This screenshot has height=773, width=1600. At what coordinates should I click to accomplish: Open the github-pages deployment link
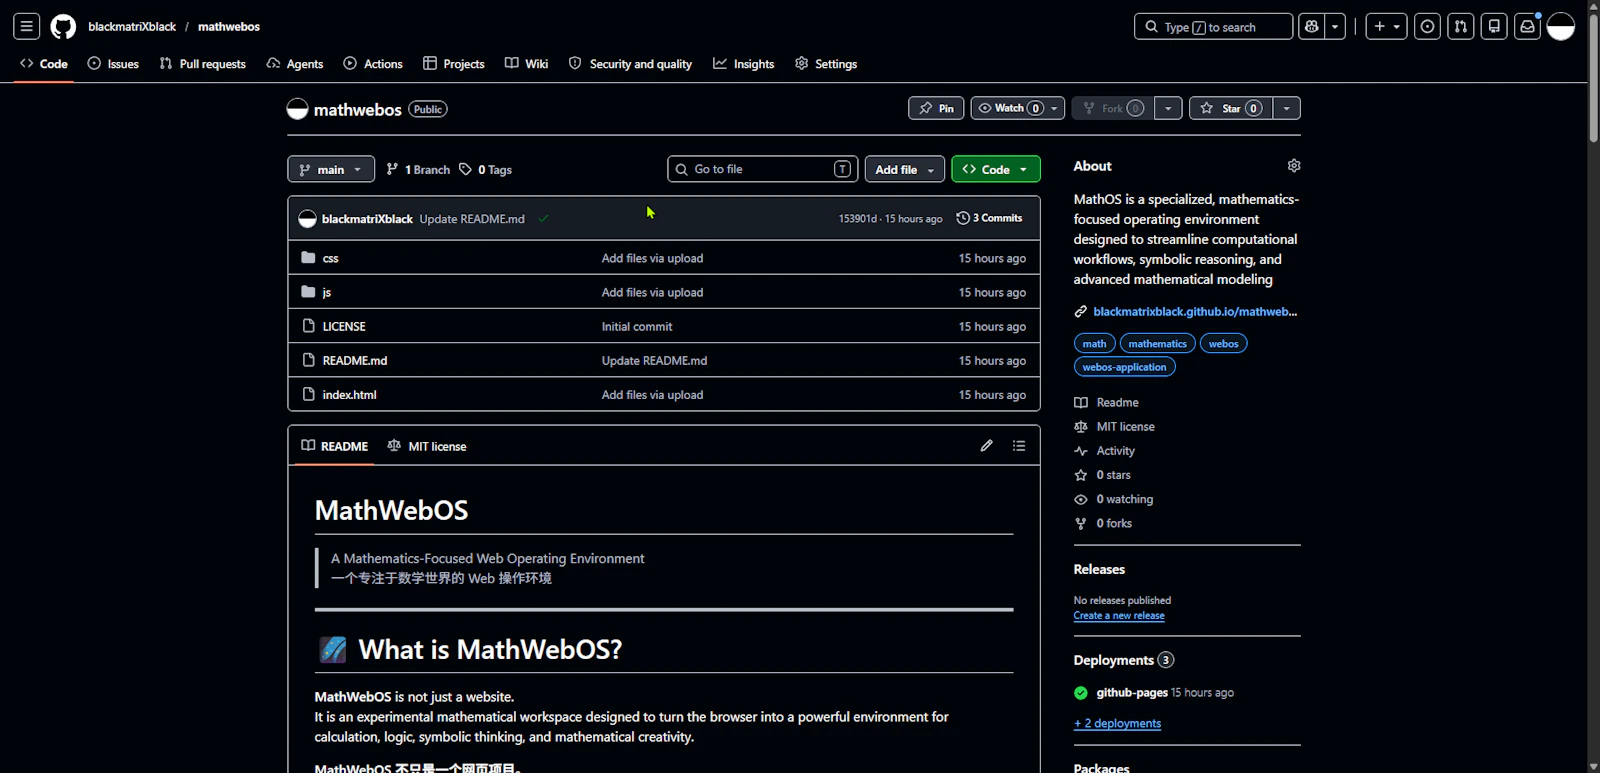point(1132,693)
